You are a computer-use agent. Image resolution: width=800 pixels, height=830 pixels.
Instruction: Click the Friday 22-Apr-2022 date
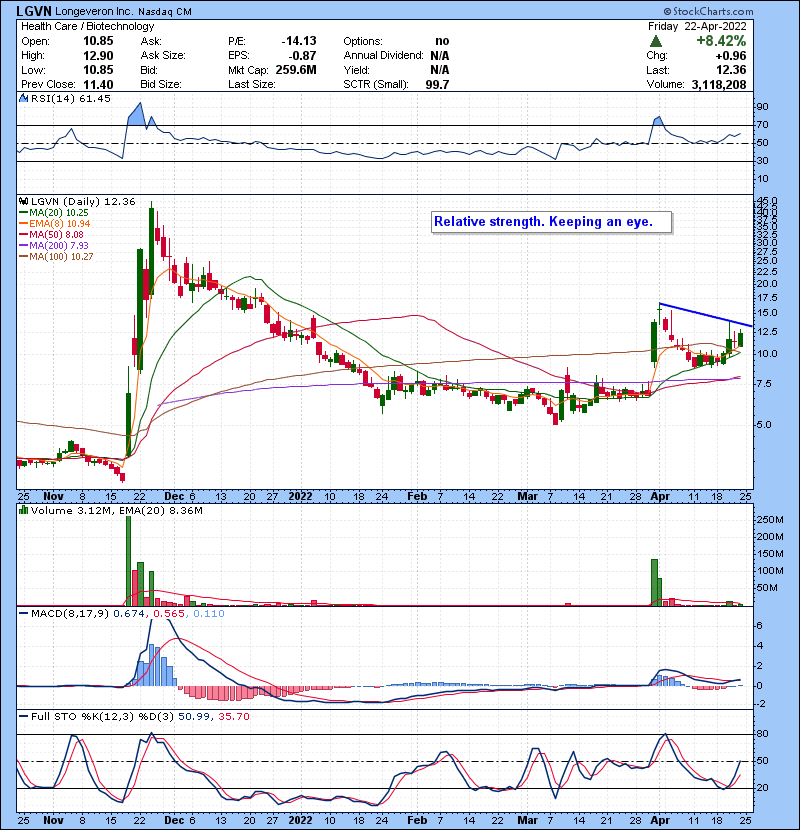[697, 26]
